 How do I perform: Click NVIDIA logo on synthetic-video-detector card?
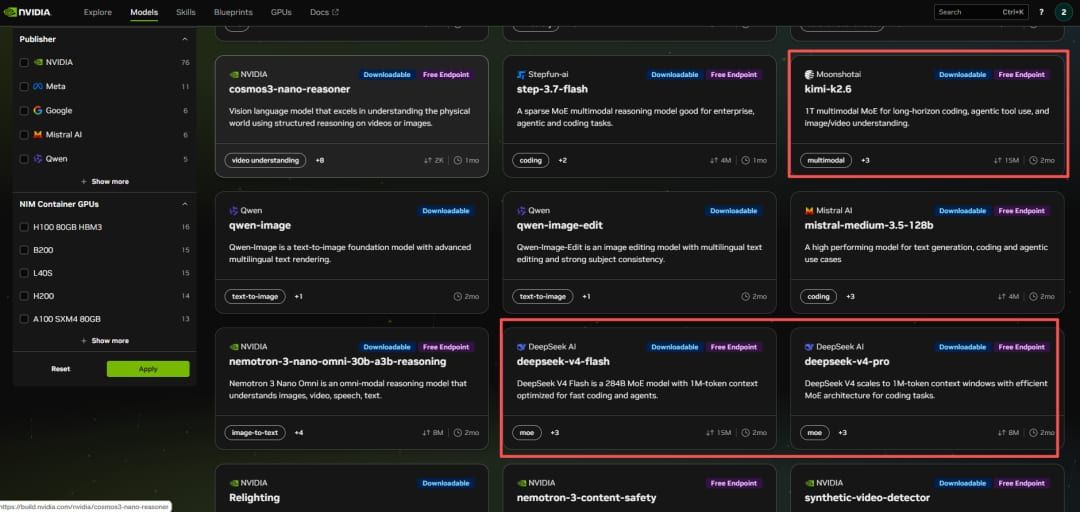pyautogui.click(x=809, y=484)
